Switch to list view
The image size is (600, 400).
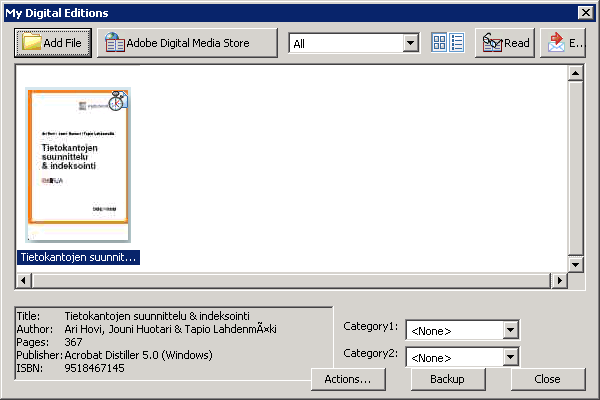tap(457, 43)
